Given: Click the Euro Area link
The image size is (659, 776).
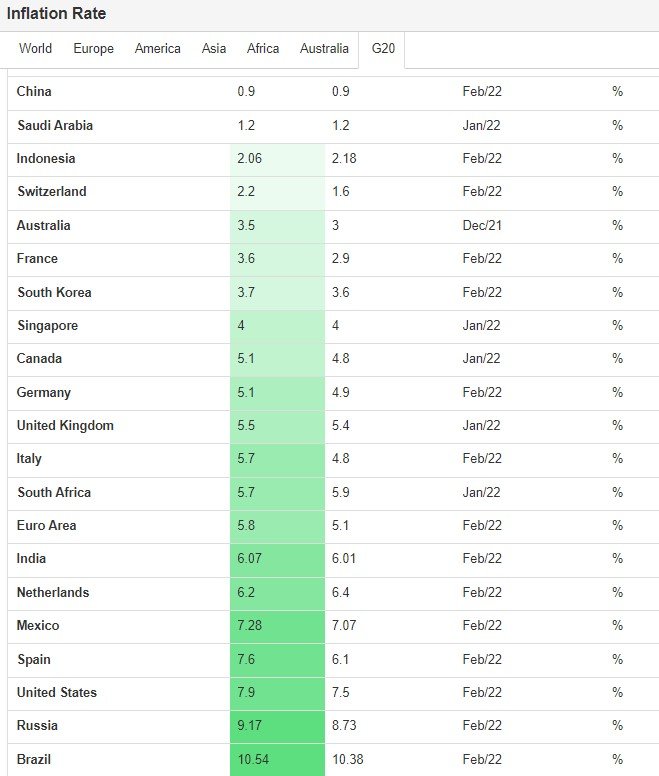Looking at the screenshot, I should click(x=47, y=526).
